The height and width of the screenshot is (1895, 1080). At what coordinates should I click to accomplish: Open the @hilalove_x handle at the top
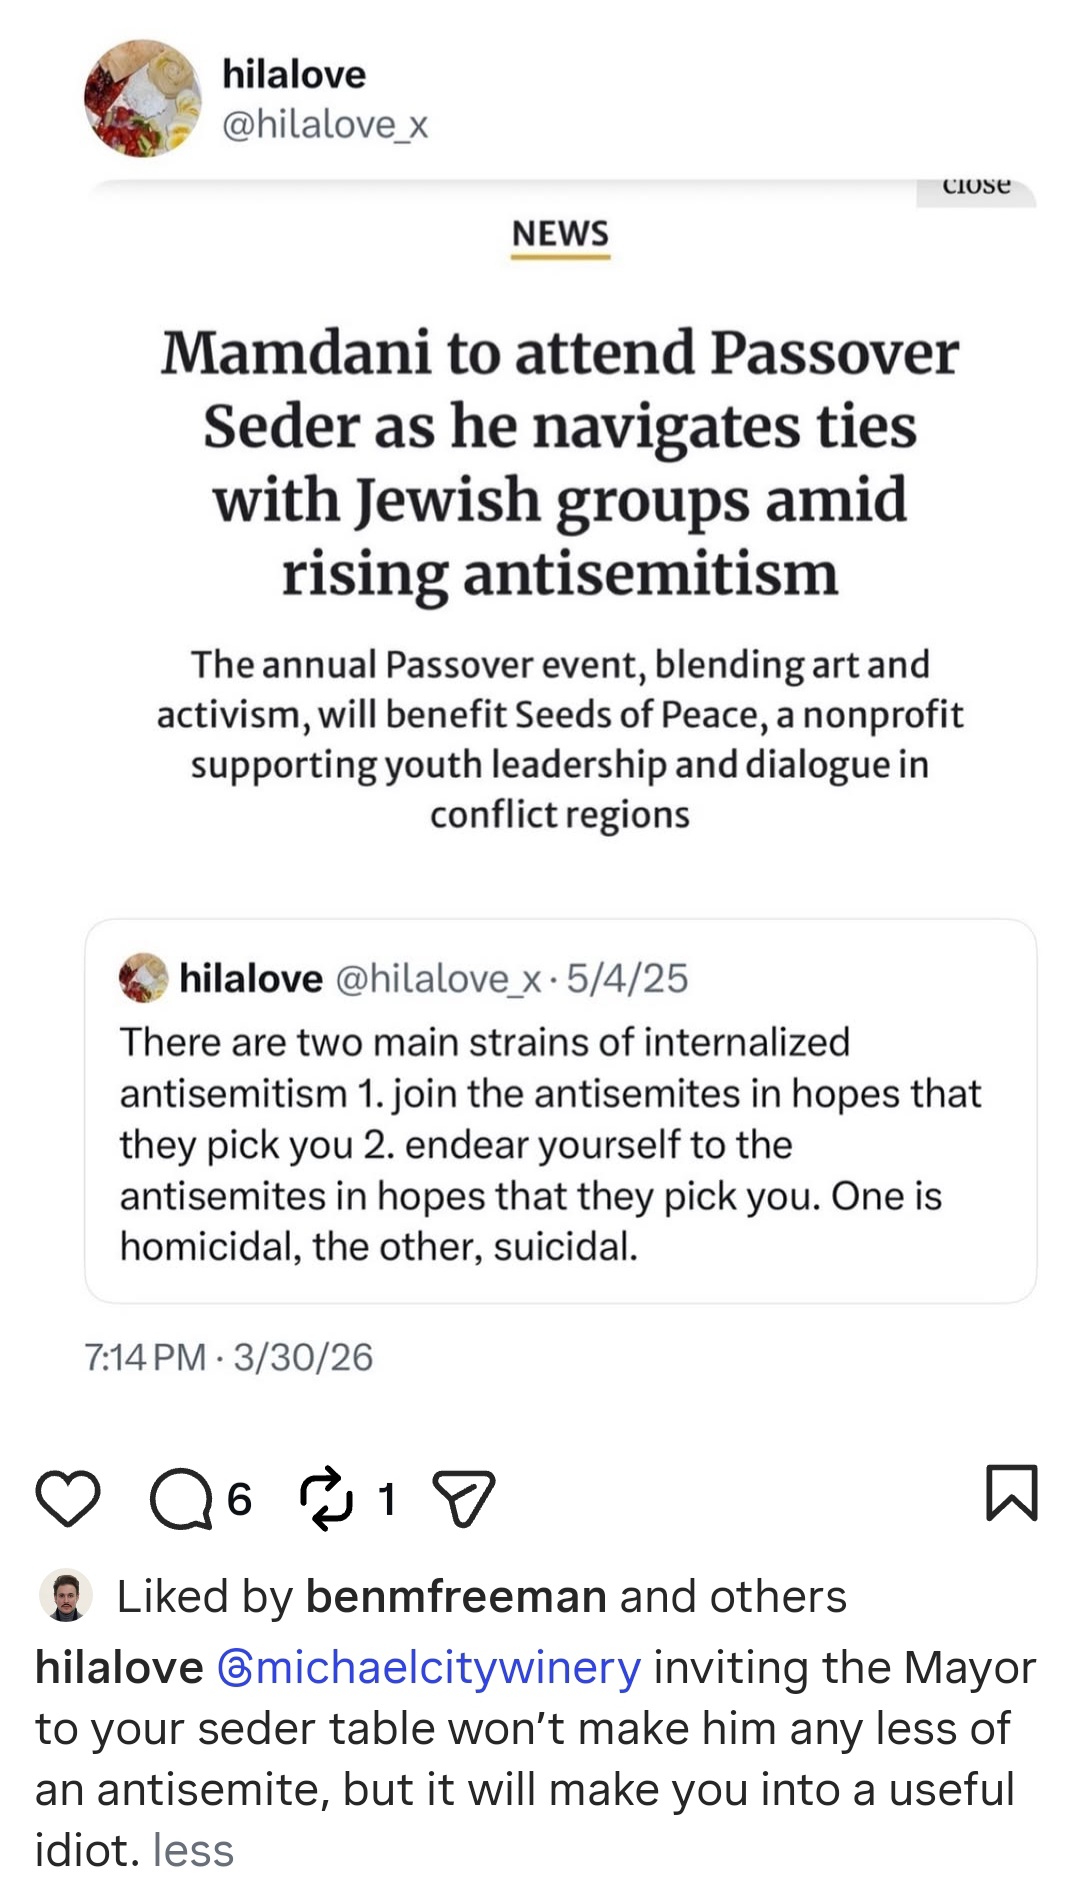[x=325, y=125]
